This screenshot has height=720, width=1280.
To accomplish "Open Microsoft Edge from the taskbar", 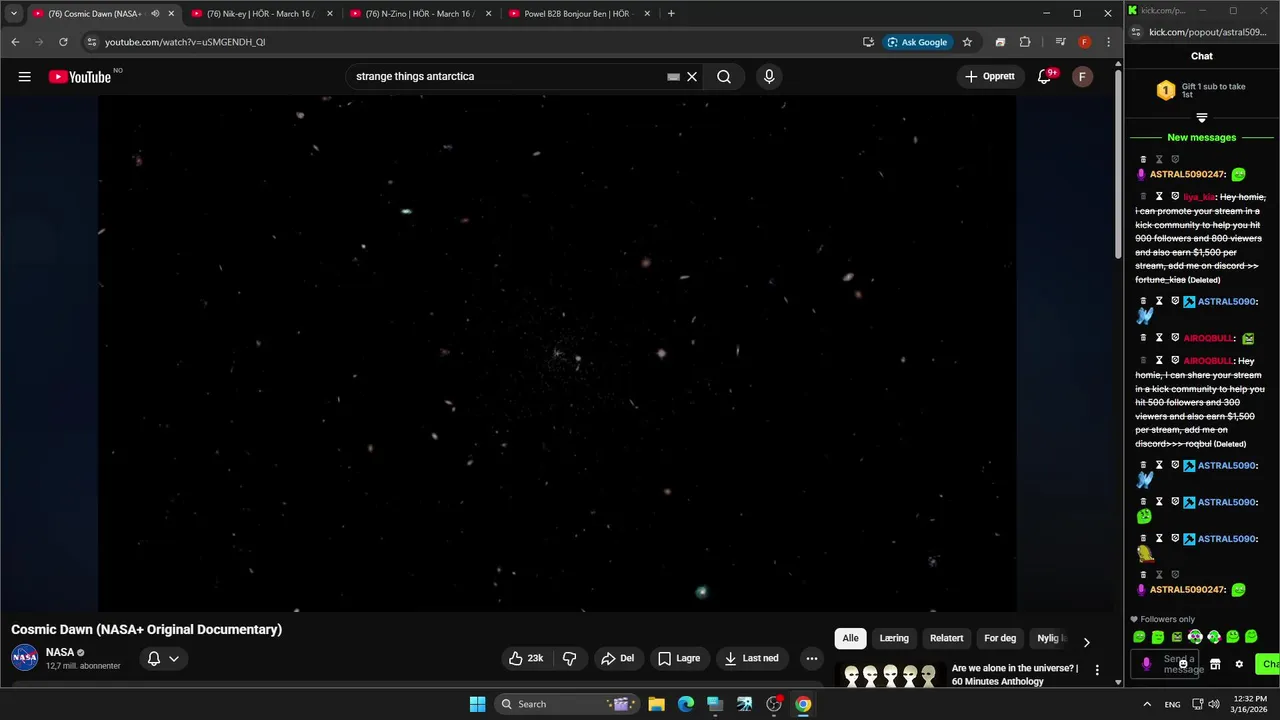I will 686,704.
